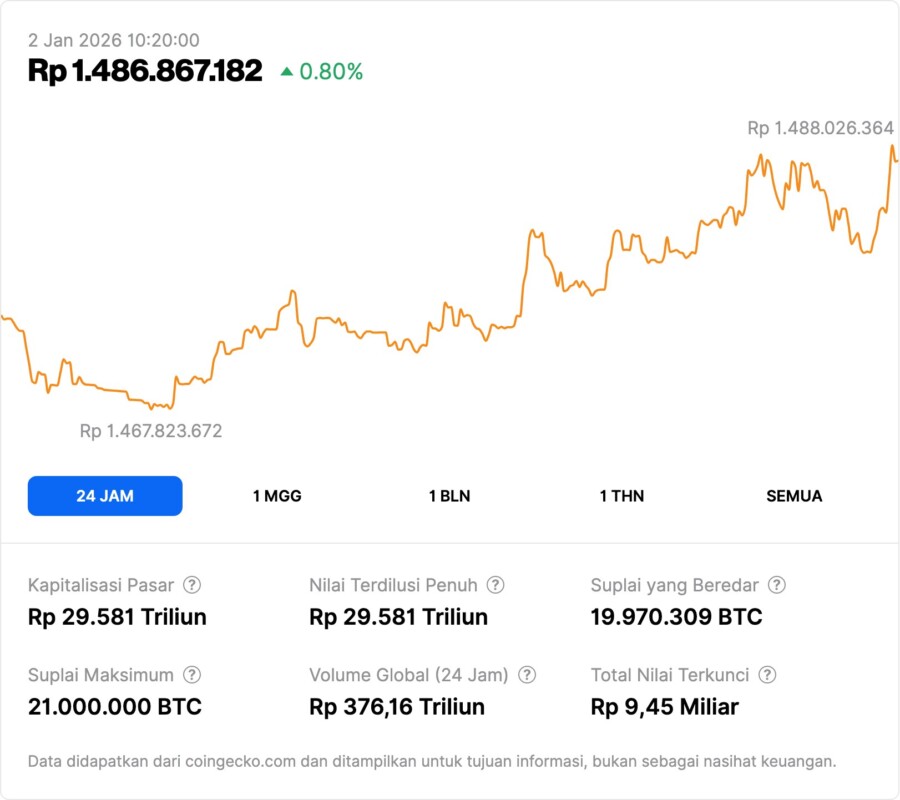Click help icon next to Suplai Maksimum
The image size is (900, 800).
[x=192, y=675]
